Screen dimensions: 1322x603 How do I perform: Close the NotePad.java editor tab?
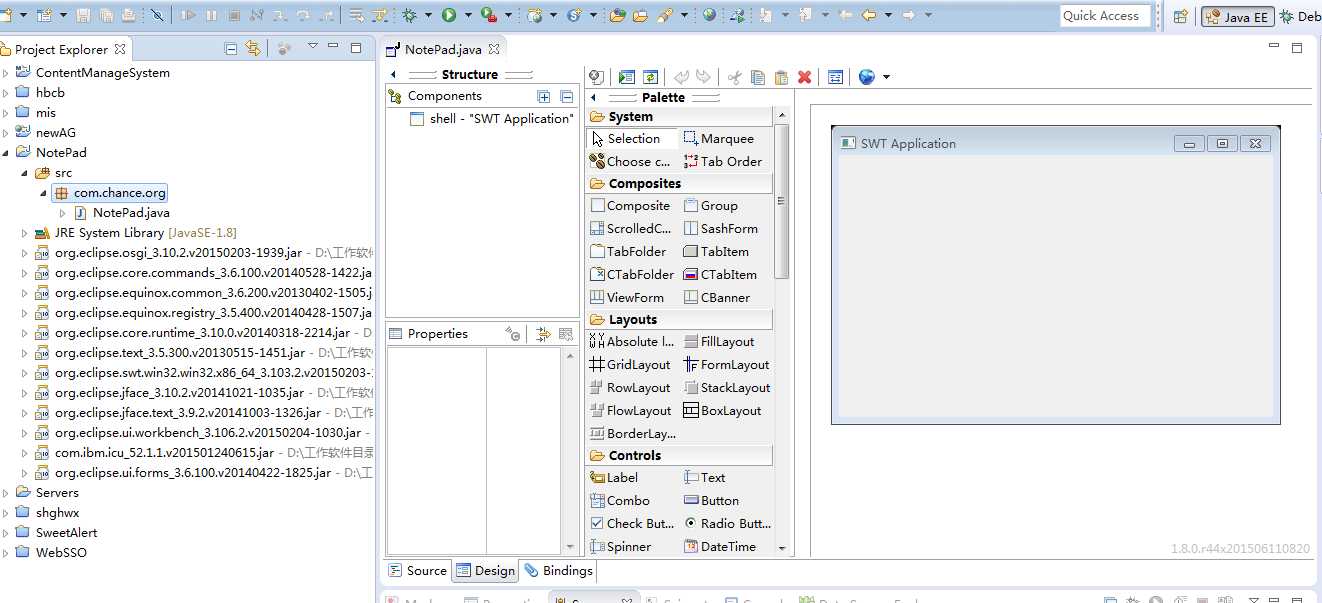494,49
